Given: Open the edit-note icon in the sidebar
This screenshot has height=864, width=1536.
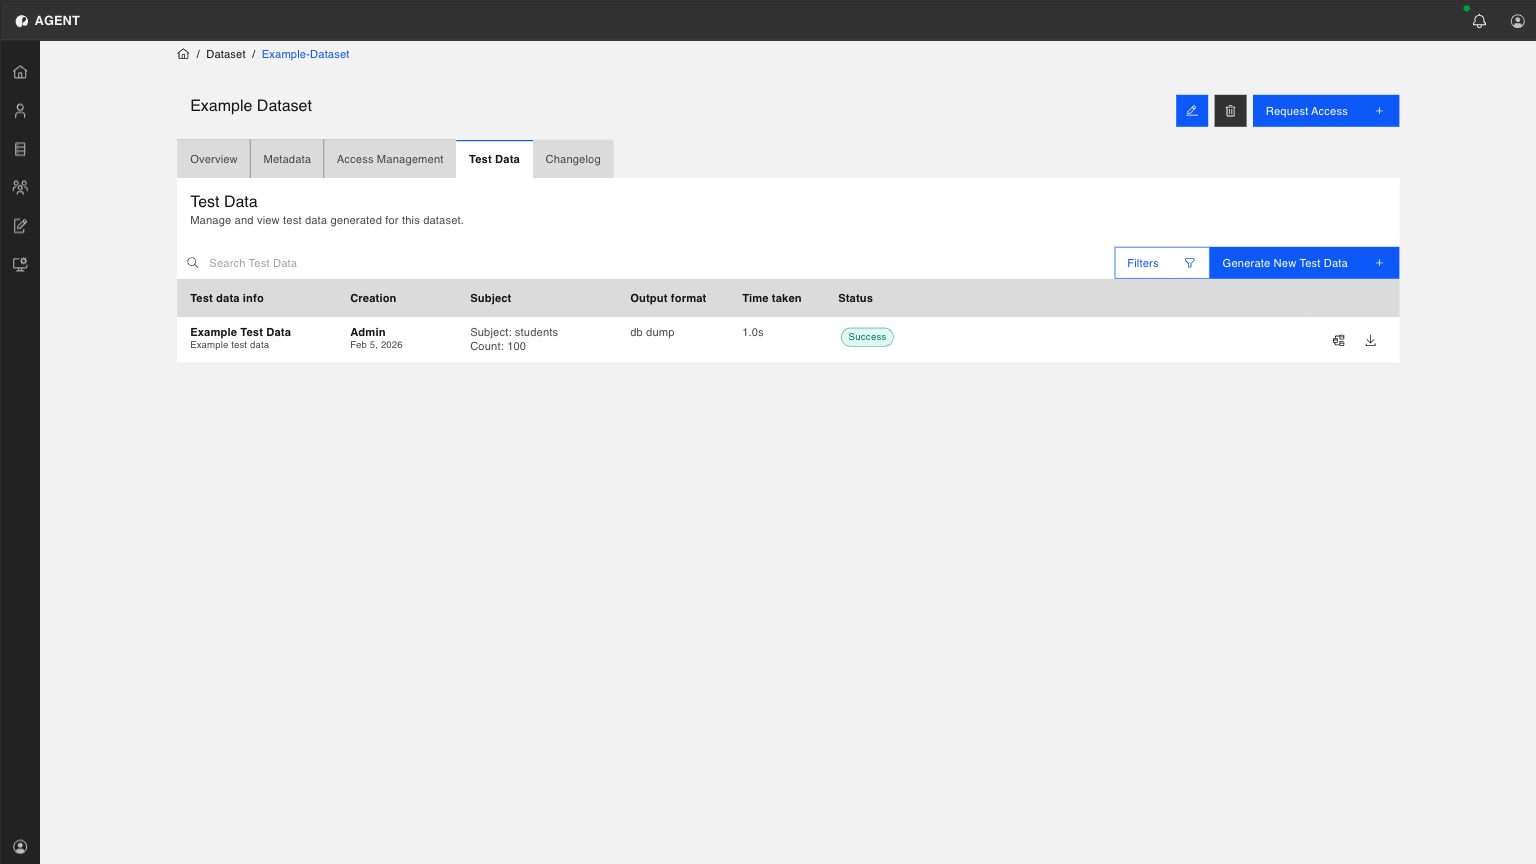Looking at the screenshot, I should point(20,226).
